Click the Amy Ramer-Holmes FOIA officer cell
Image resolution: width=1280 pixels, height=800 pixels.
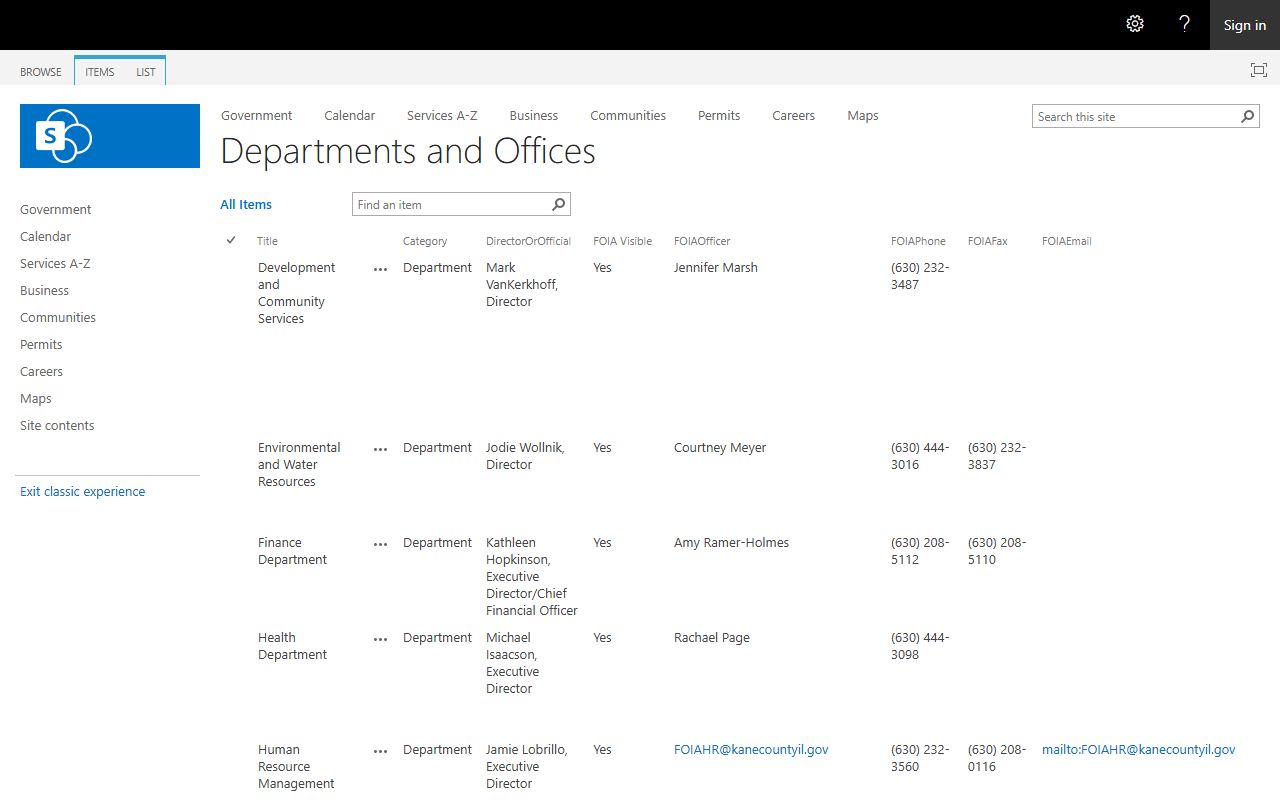[731, 543]
